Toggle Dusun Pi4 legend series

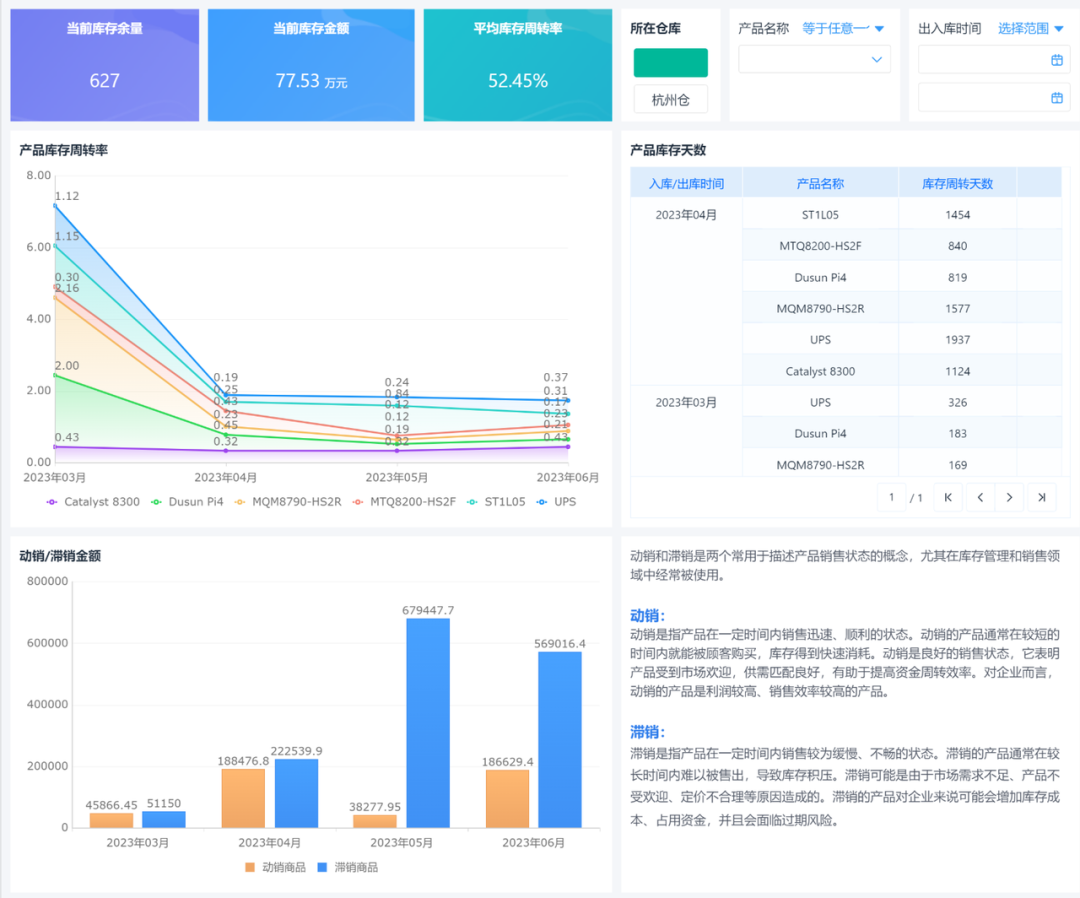click(x=187, y=502)
